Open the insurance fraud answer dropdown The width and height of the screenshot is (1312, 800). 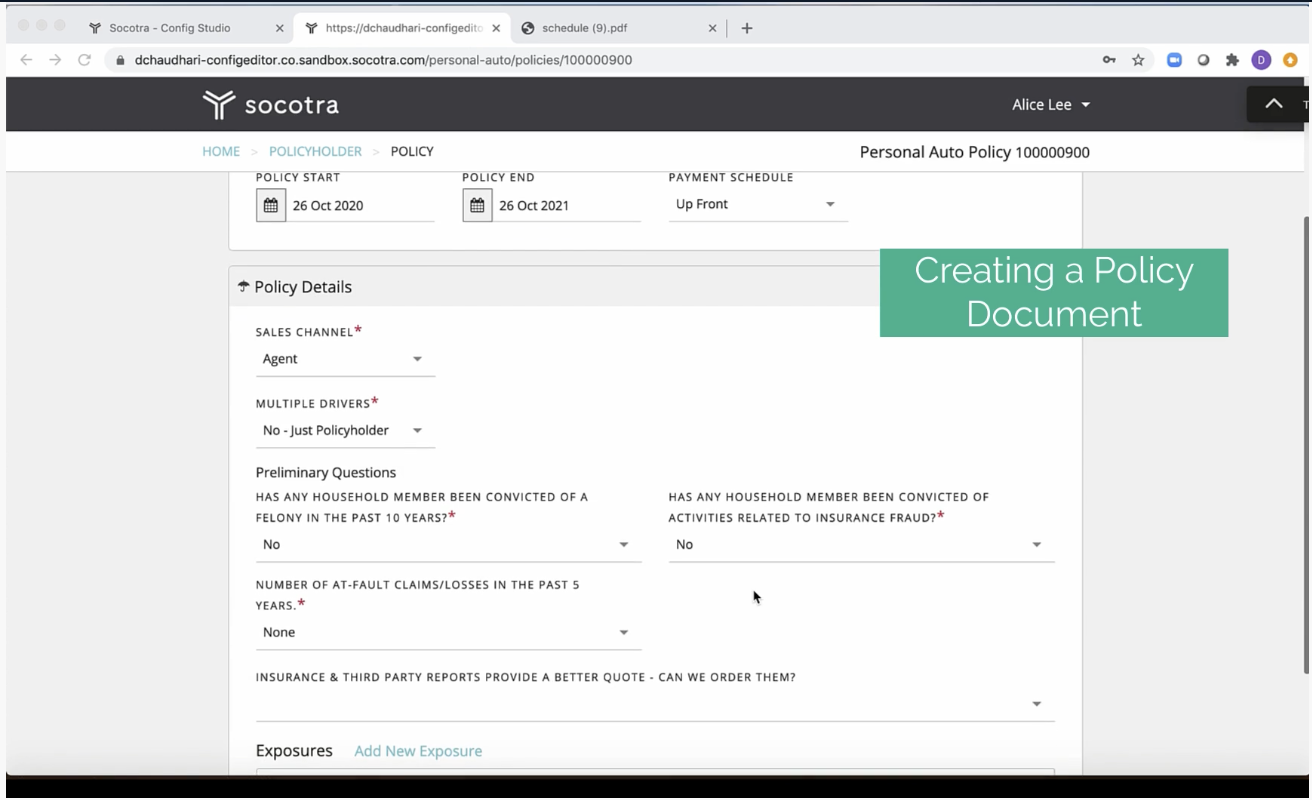(860, 544)
